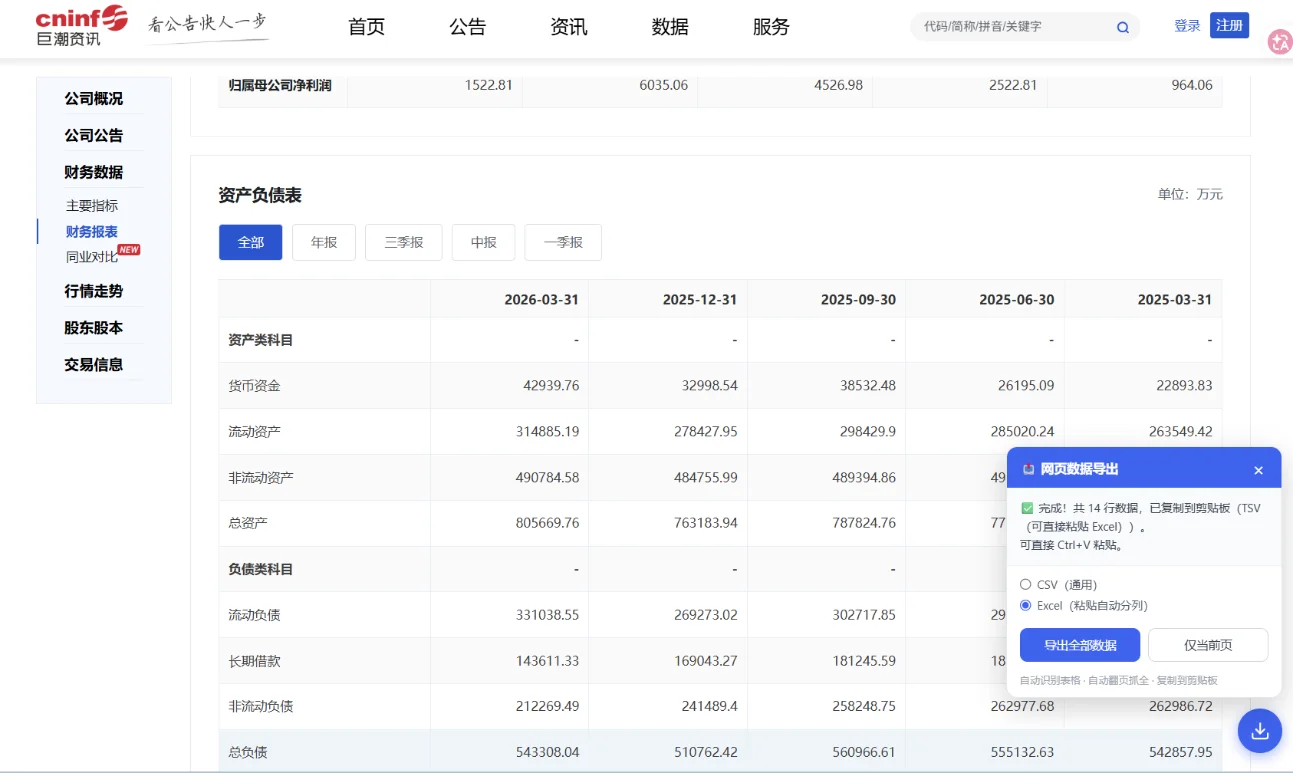1293x773 pixels.
Task: Click the pink translate icon at top right
Action: tap(1279, 42)
